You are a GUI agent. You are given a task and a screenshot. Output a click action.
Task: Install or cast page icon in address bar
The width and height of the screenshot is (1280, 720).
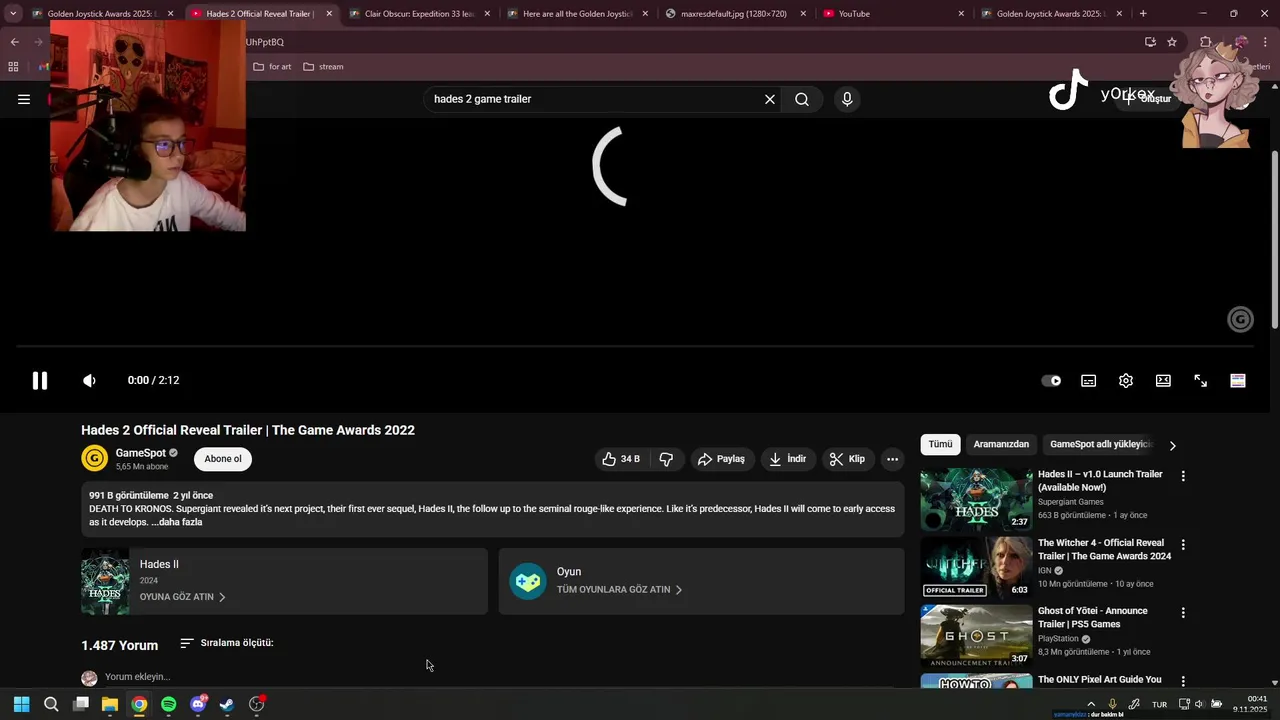tap(1150, 42)
